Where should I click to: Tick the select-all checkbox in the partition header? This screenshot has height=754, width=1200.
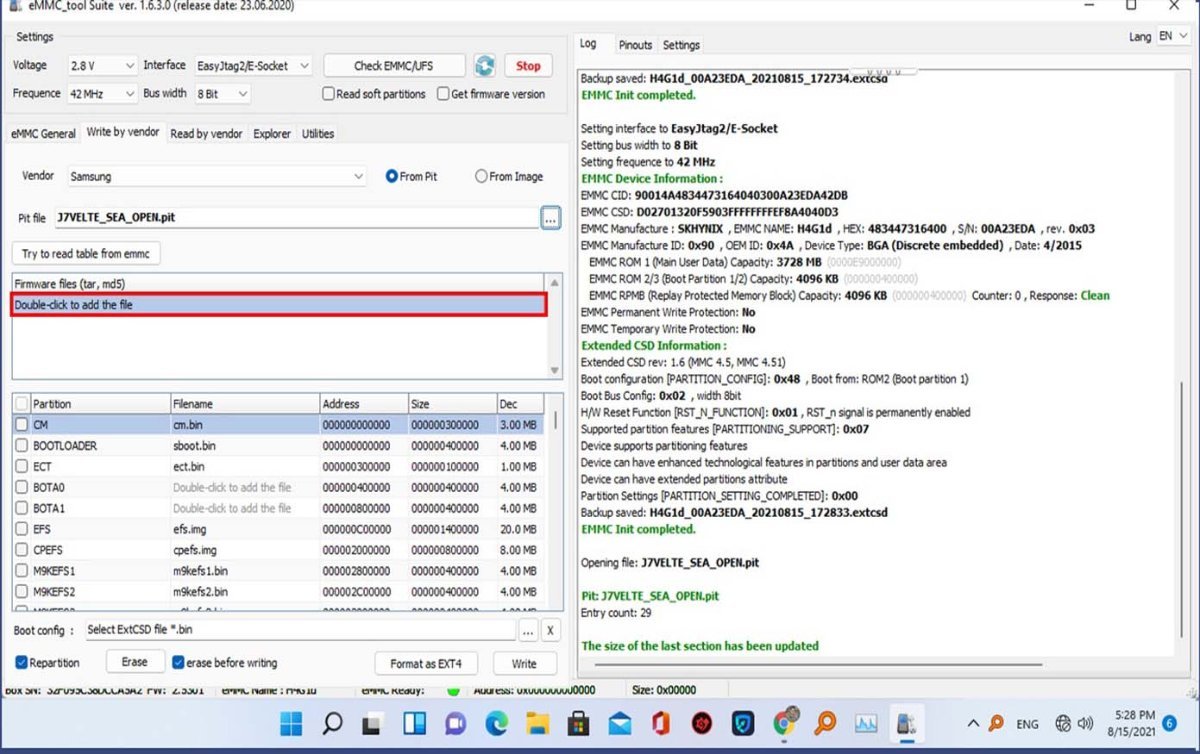[21, 404]
